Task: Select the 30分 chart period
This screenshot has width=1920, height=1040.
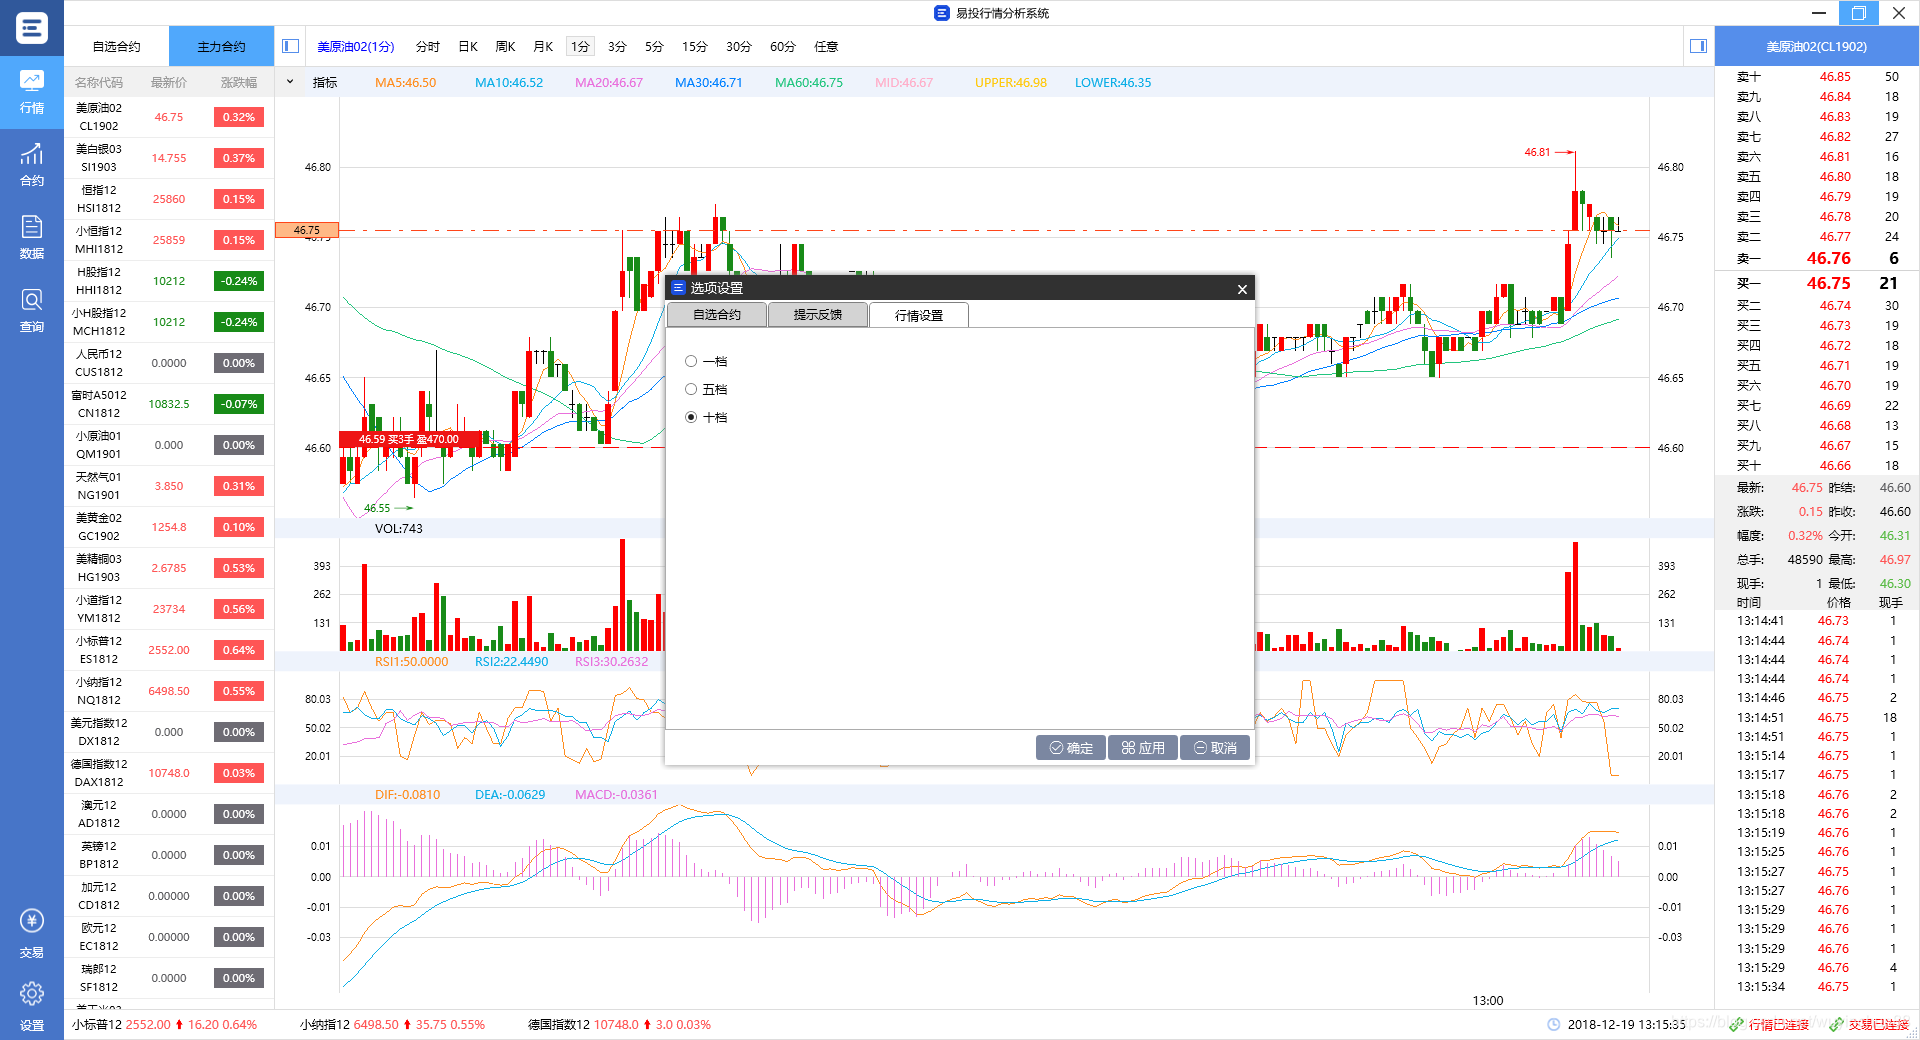Action: click(738, 47)
